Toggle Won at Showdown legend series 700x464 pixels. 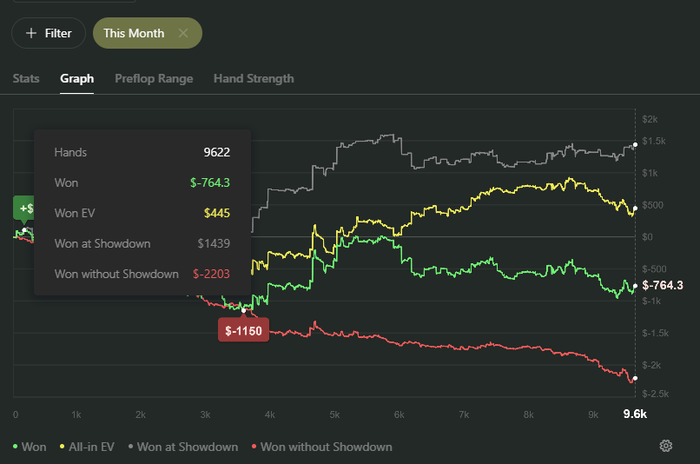point(183,447)
